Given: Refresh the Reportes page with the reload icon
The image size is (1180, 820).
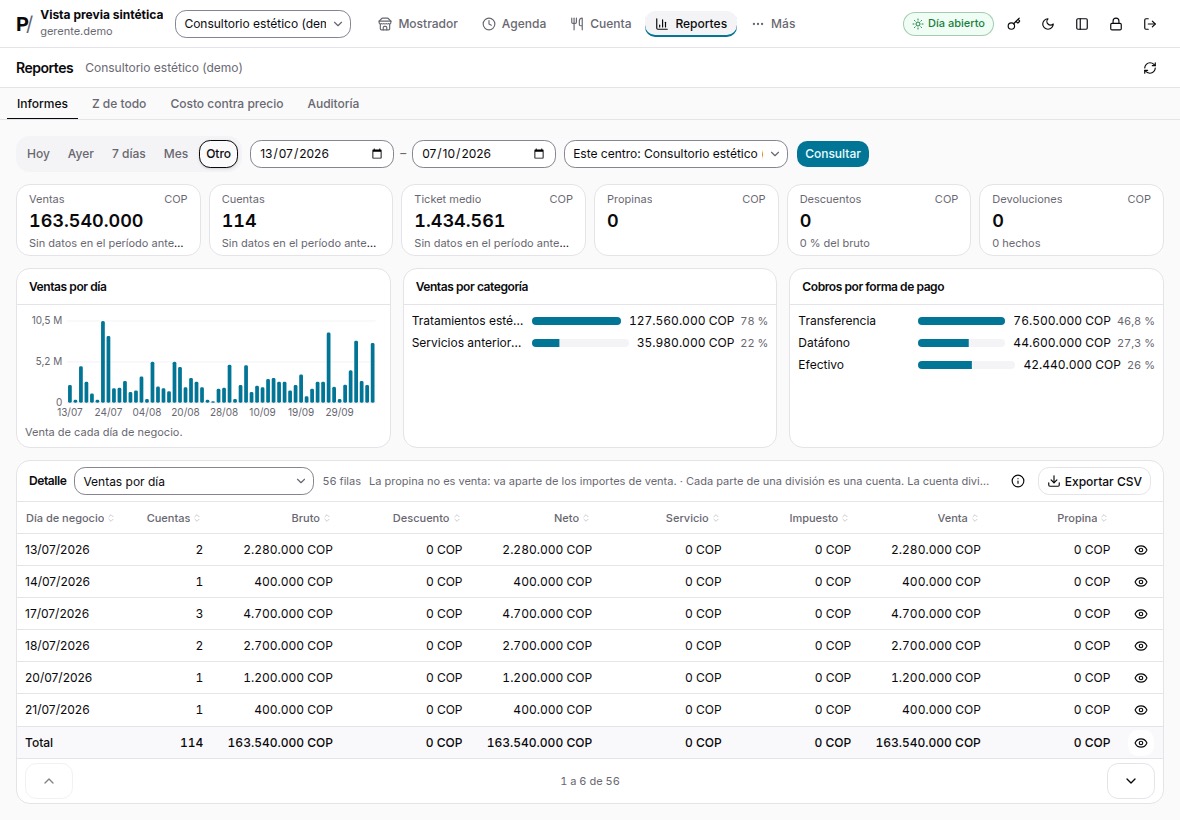Looking at the screenshot, I should tap(1149, 68).
